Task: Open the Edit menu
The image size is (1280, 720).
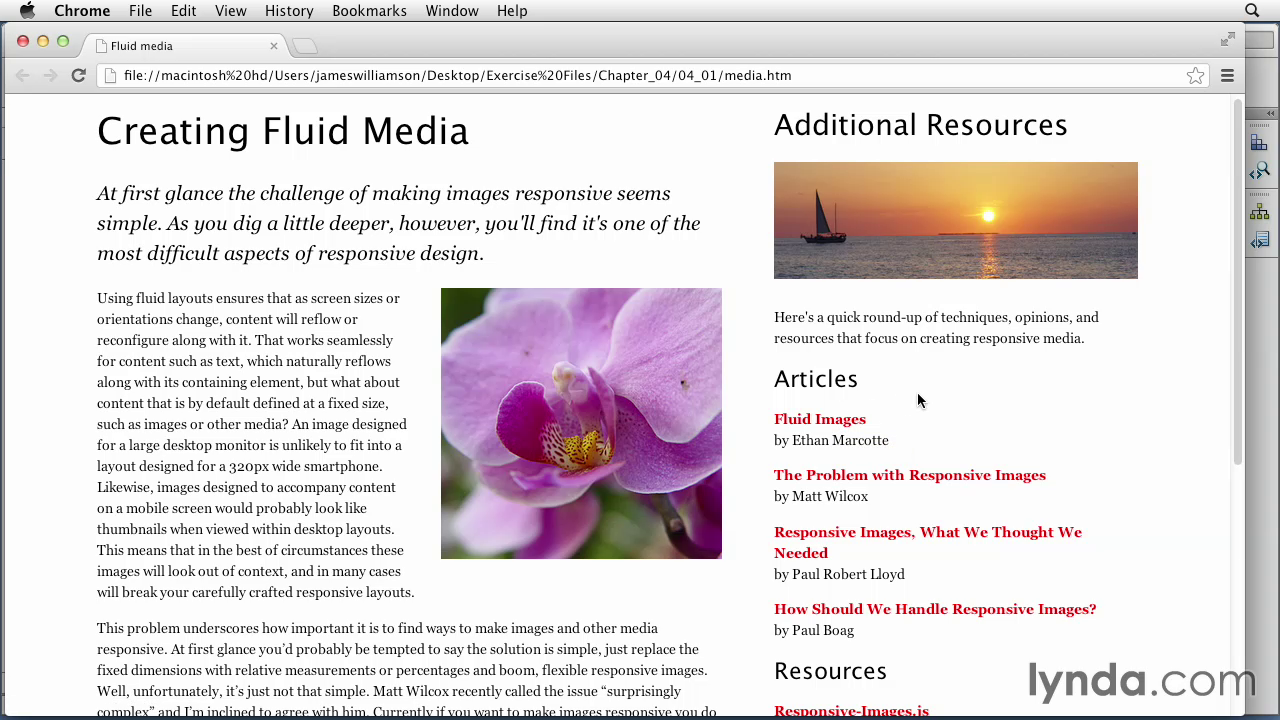Action: pyautogui.click(x=183, y=11)
